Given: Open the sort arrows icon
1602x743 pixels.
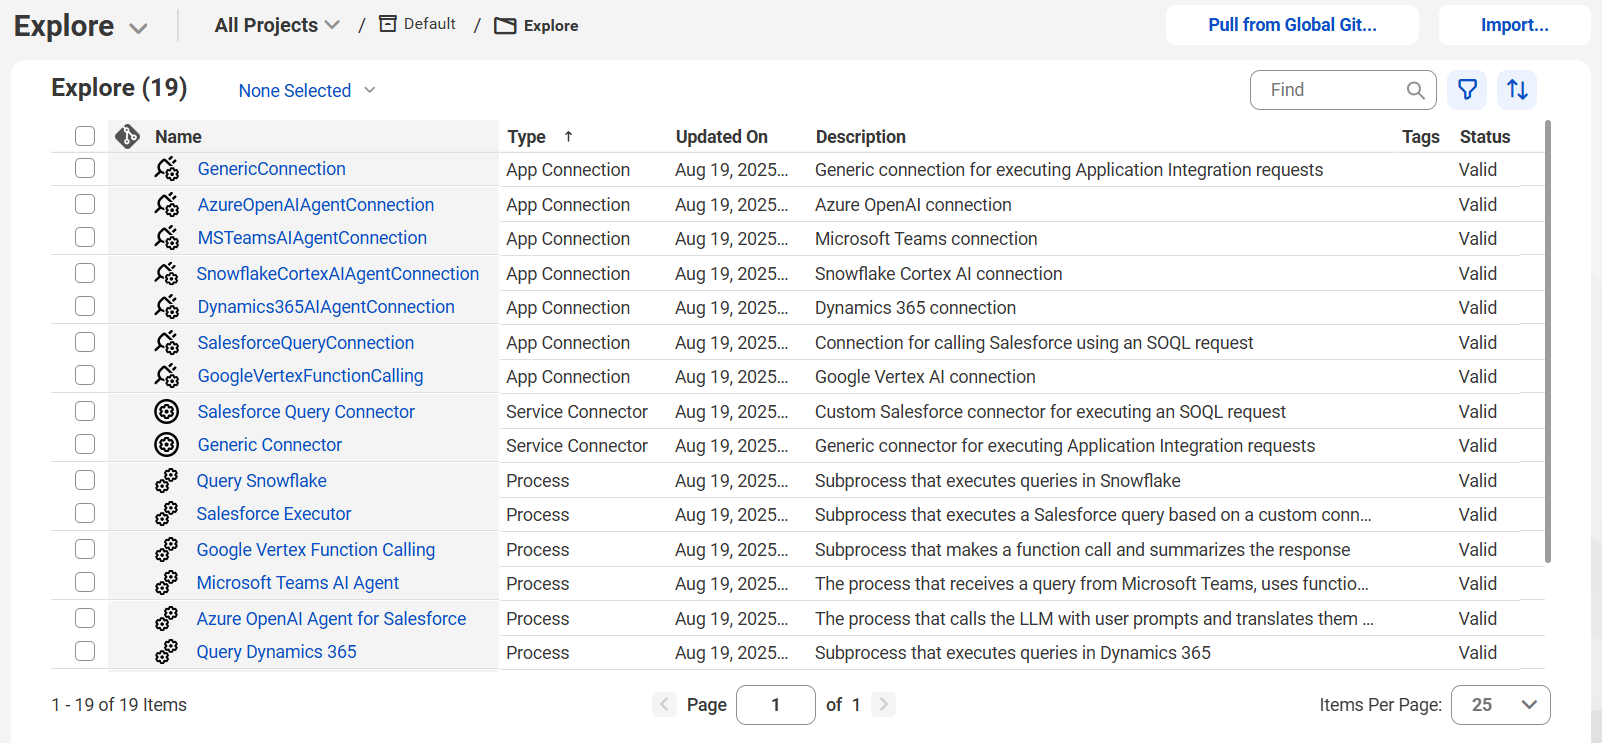Looking at the screenshot, I should 1517,90.
